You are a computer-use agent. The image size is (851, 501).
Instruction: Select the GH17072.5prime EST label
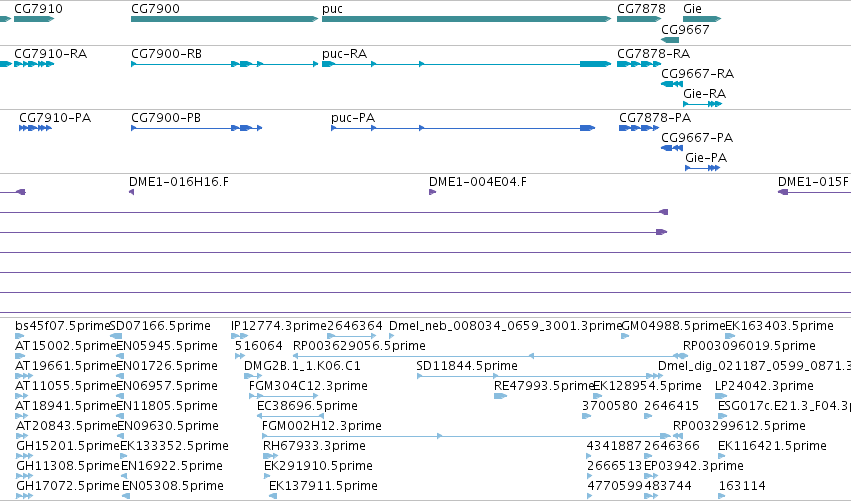68,486
